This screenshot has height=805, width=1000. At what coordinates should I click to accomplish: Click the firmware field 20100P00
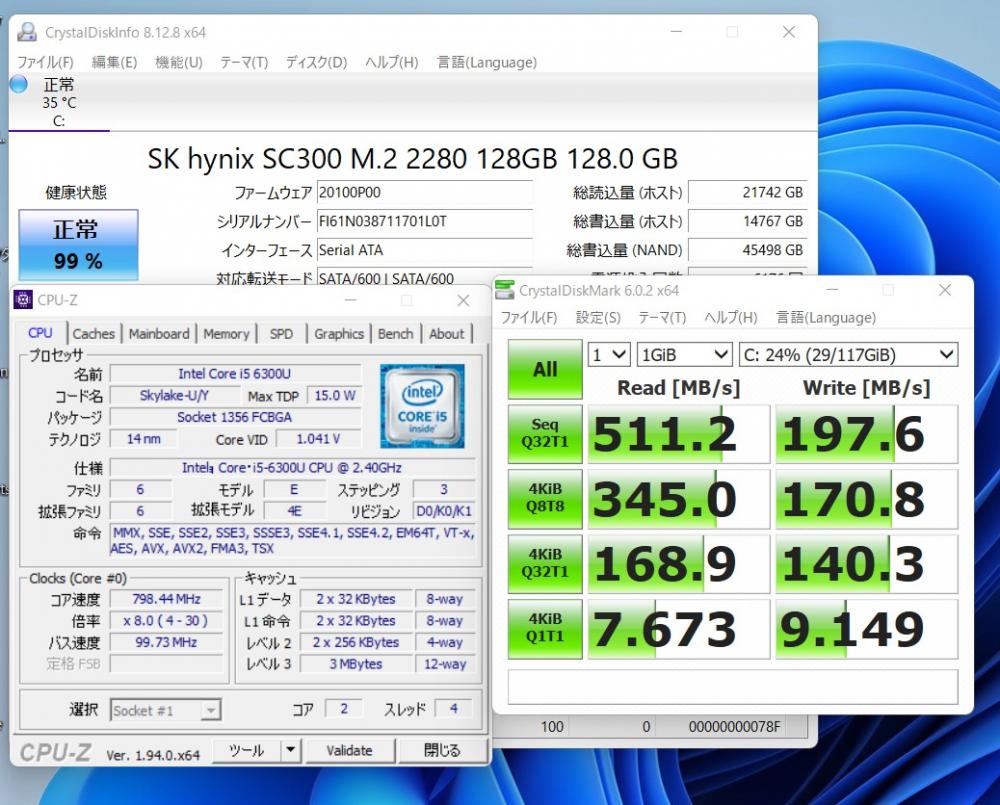pyautogui.click(x=425, y=193)
